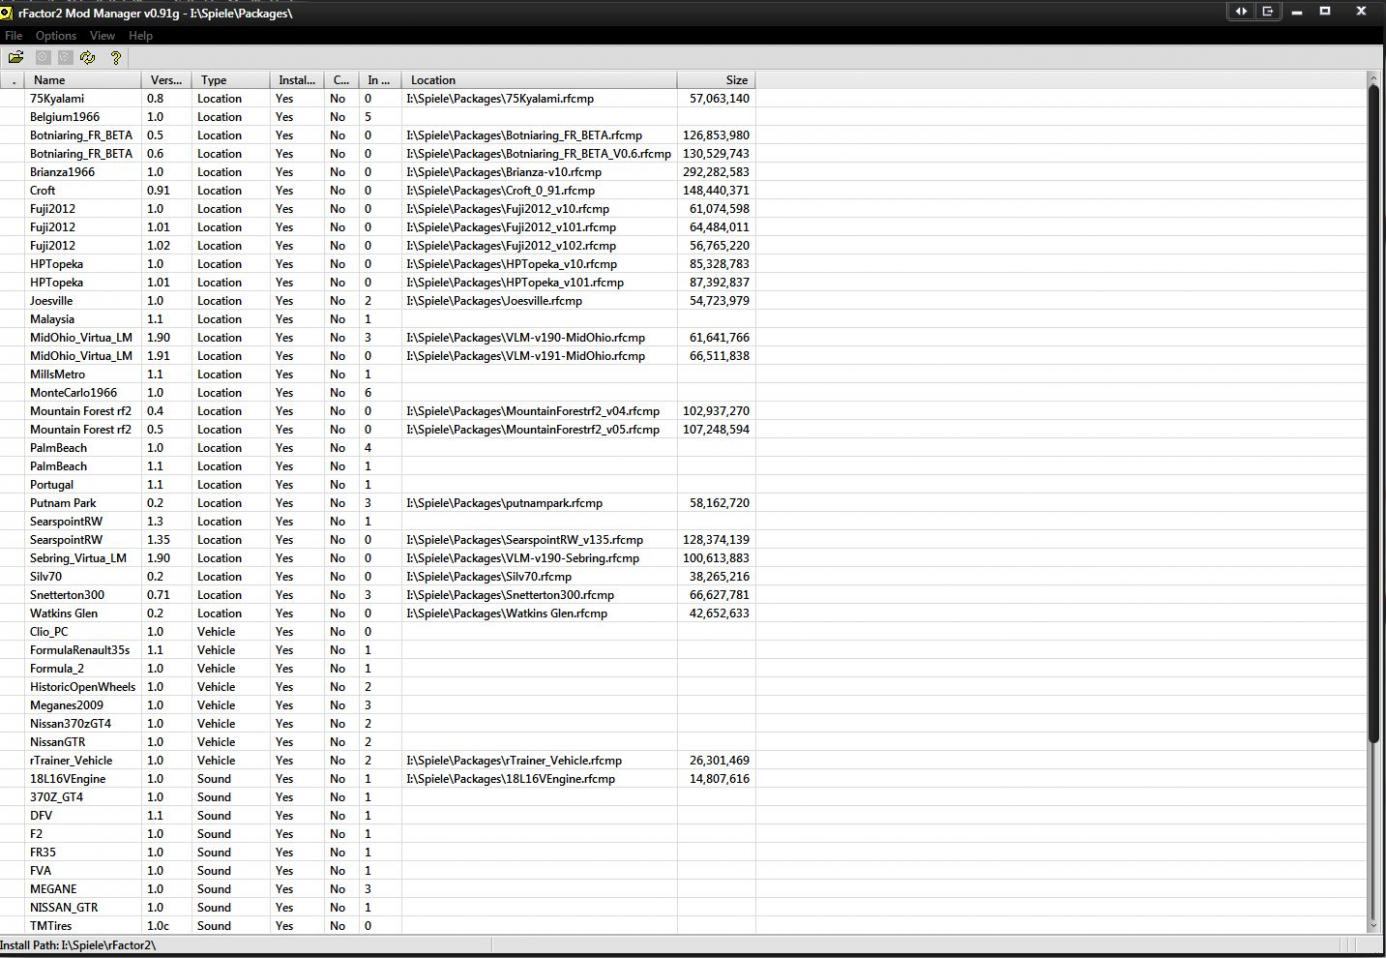Open packages folder via toolbar folder icon
The image size is (1386, 958).
16,58
